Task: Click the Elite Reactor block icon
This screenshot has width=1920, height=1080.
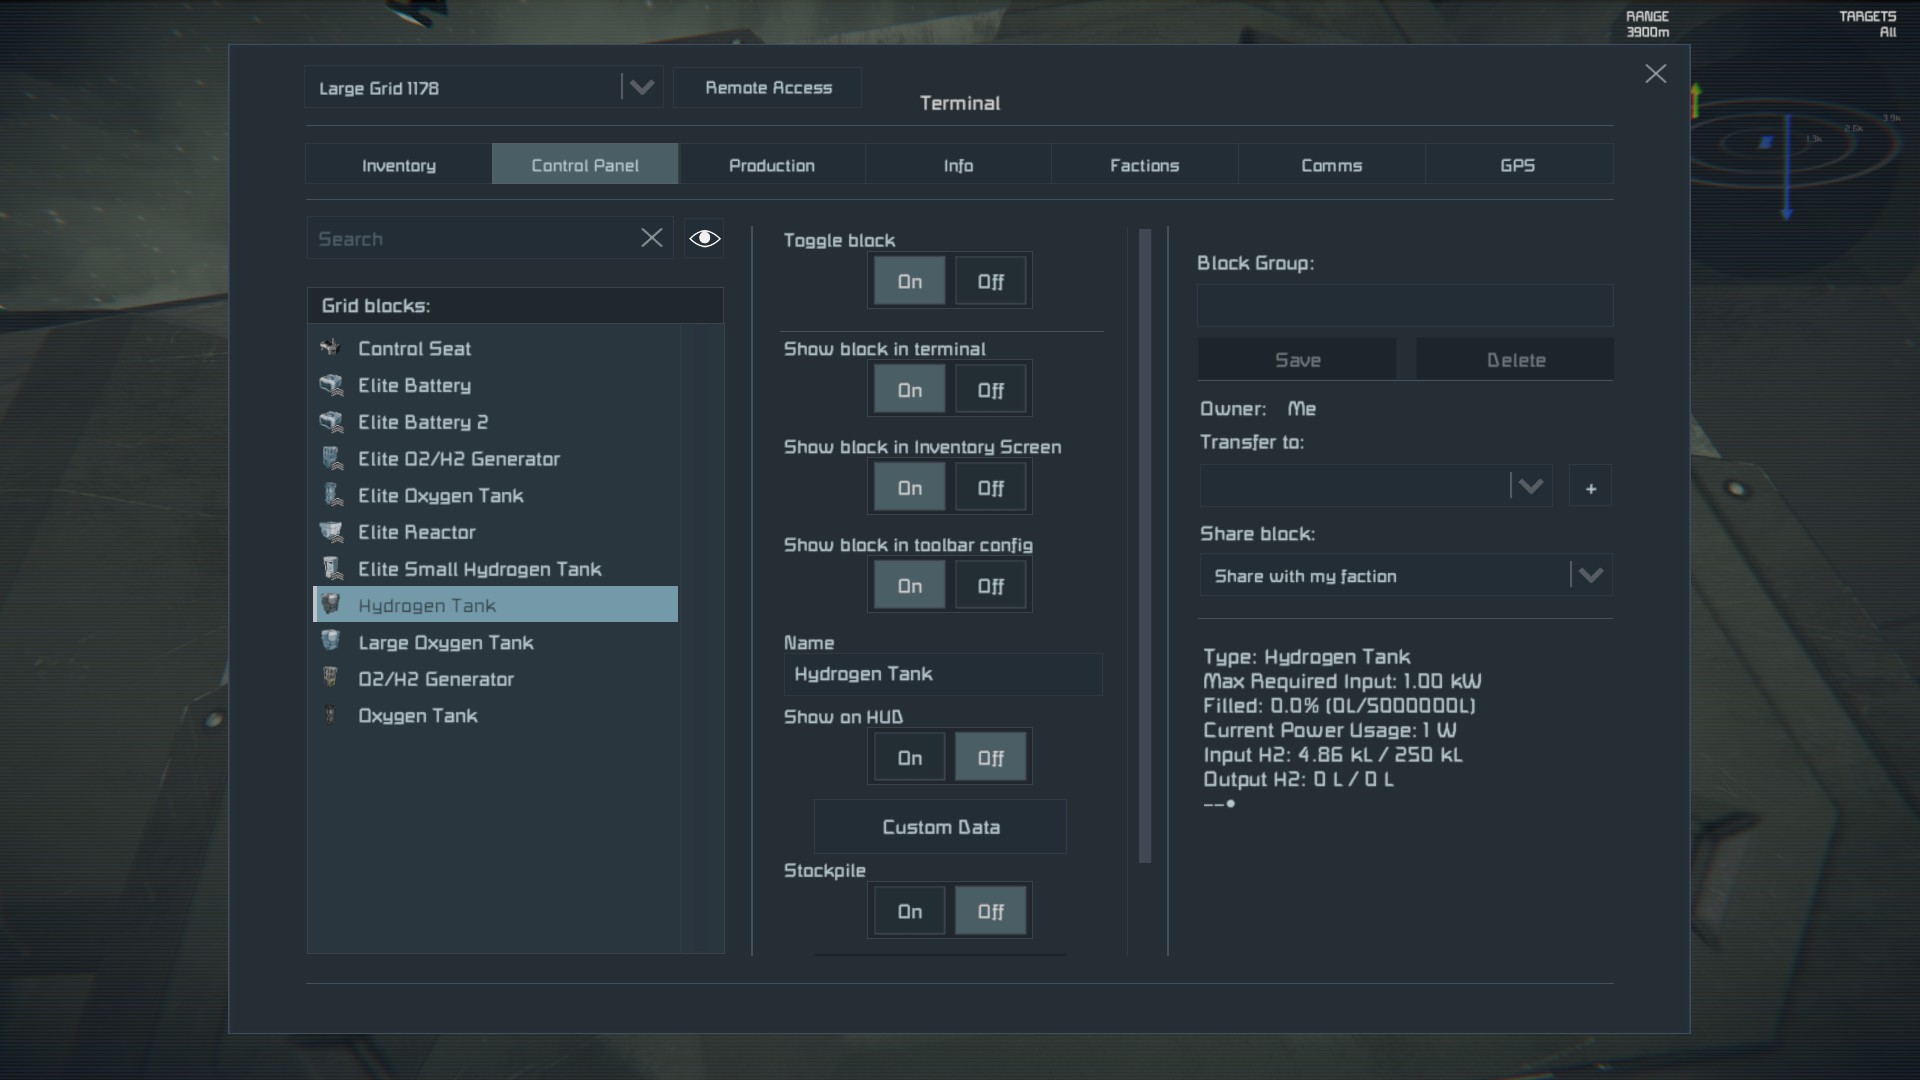Action: [330, 532]
